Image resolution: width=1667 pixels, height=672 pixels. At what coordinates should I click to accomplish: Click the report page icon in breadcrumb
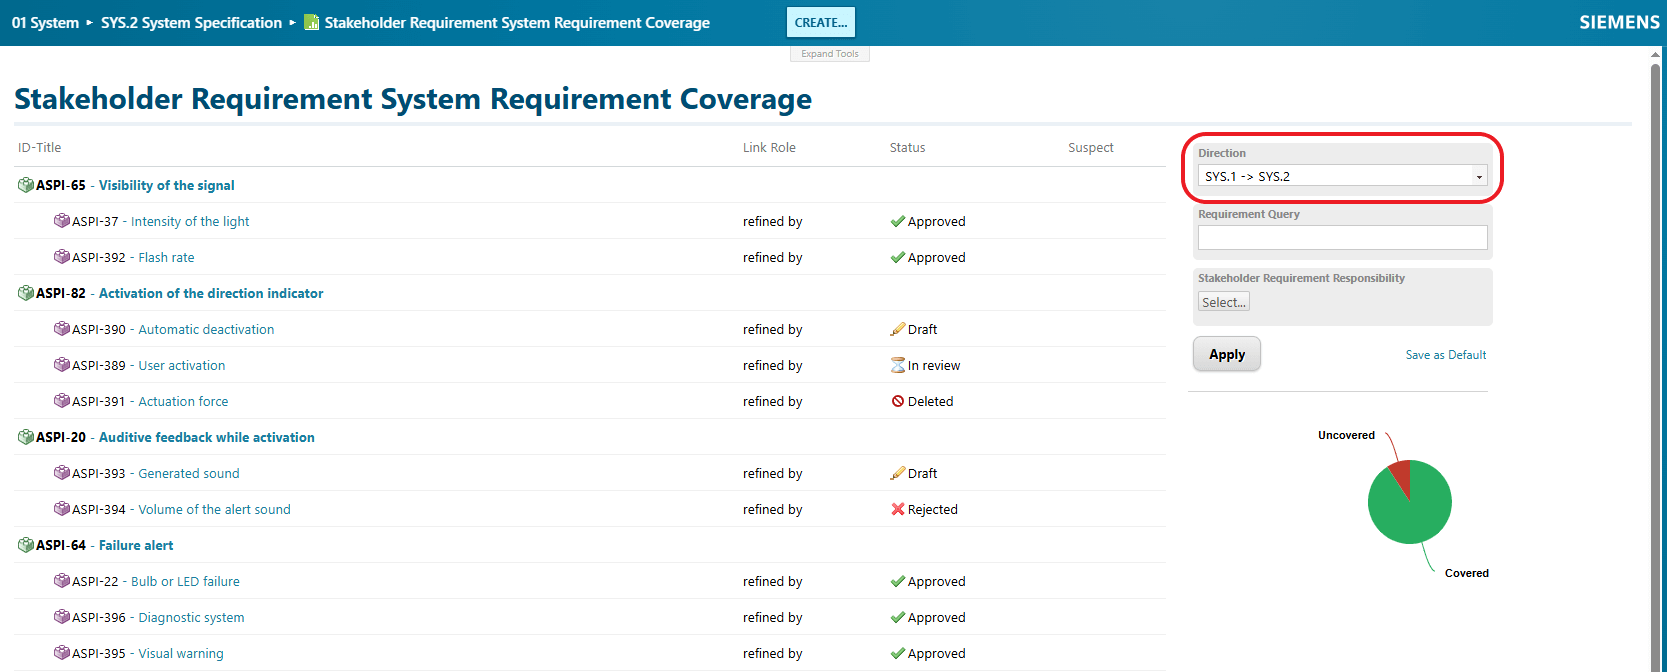[312, 23]
